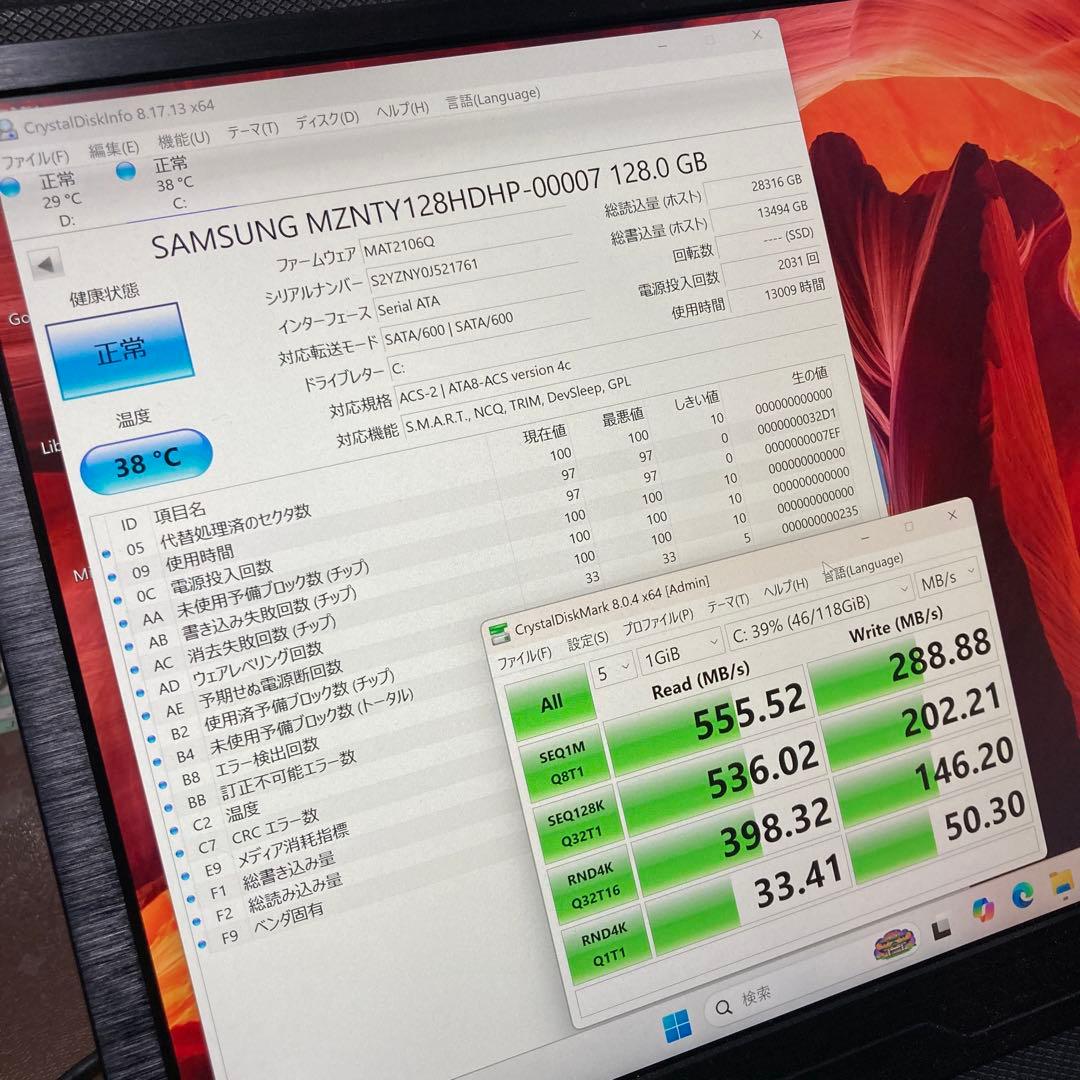The width and height of the screenshot is (1080, 1080).
Task: Run all benchmarks with the All button
Action: click(x=551, y=704)
